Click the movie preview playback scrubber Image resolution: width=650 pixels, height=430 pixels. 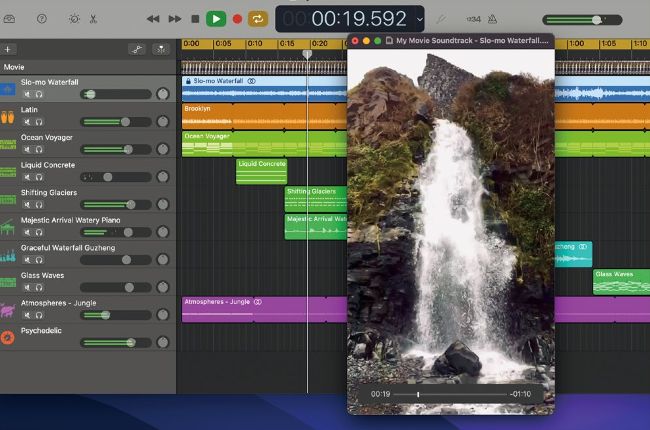(x=450, y=394)
